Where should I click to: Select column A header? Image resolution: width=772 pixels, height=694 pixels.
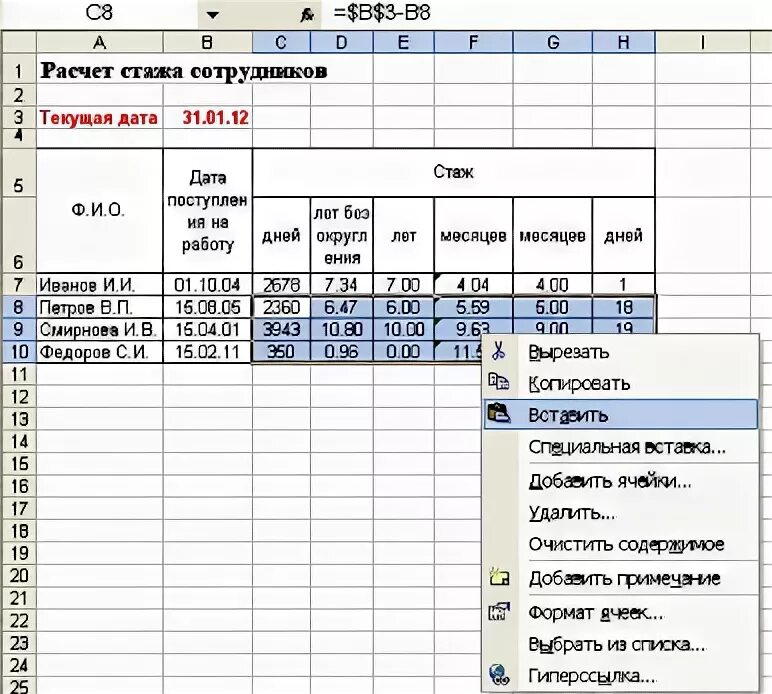click(x=99, y=42)
